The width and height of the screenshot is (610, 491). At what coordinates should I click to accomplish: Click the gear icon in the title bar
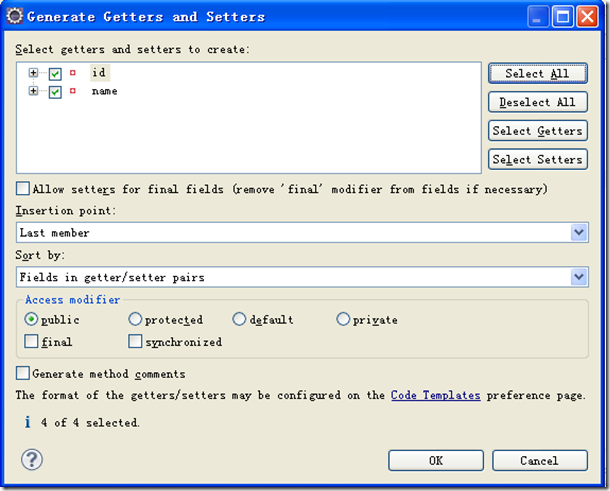pyautogui.click(x=15, y=16)
